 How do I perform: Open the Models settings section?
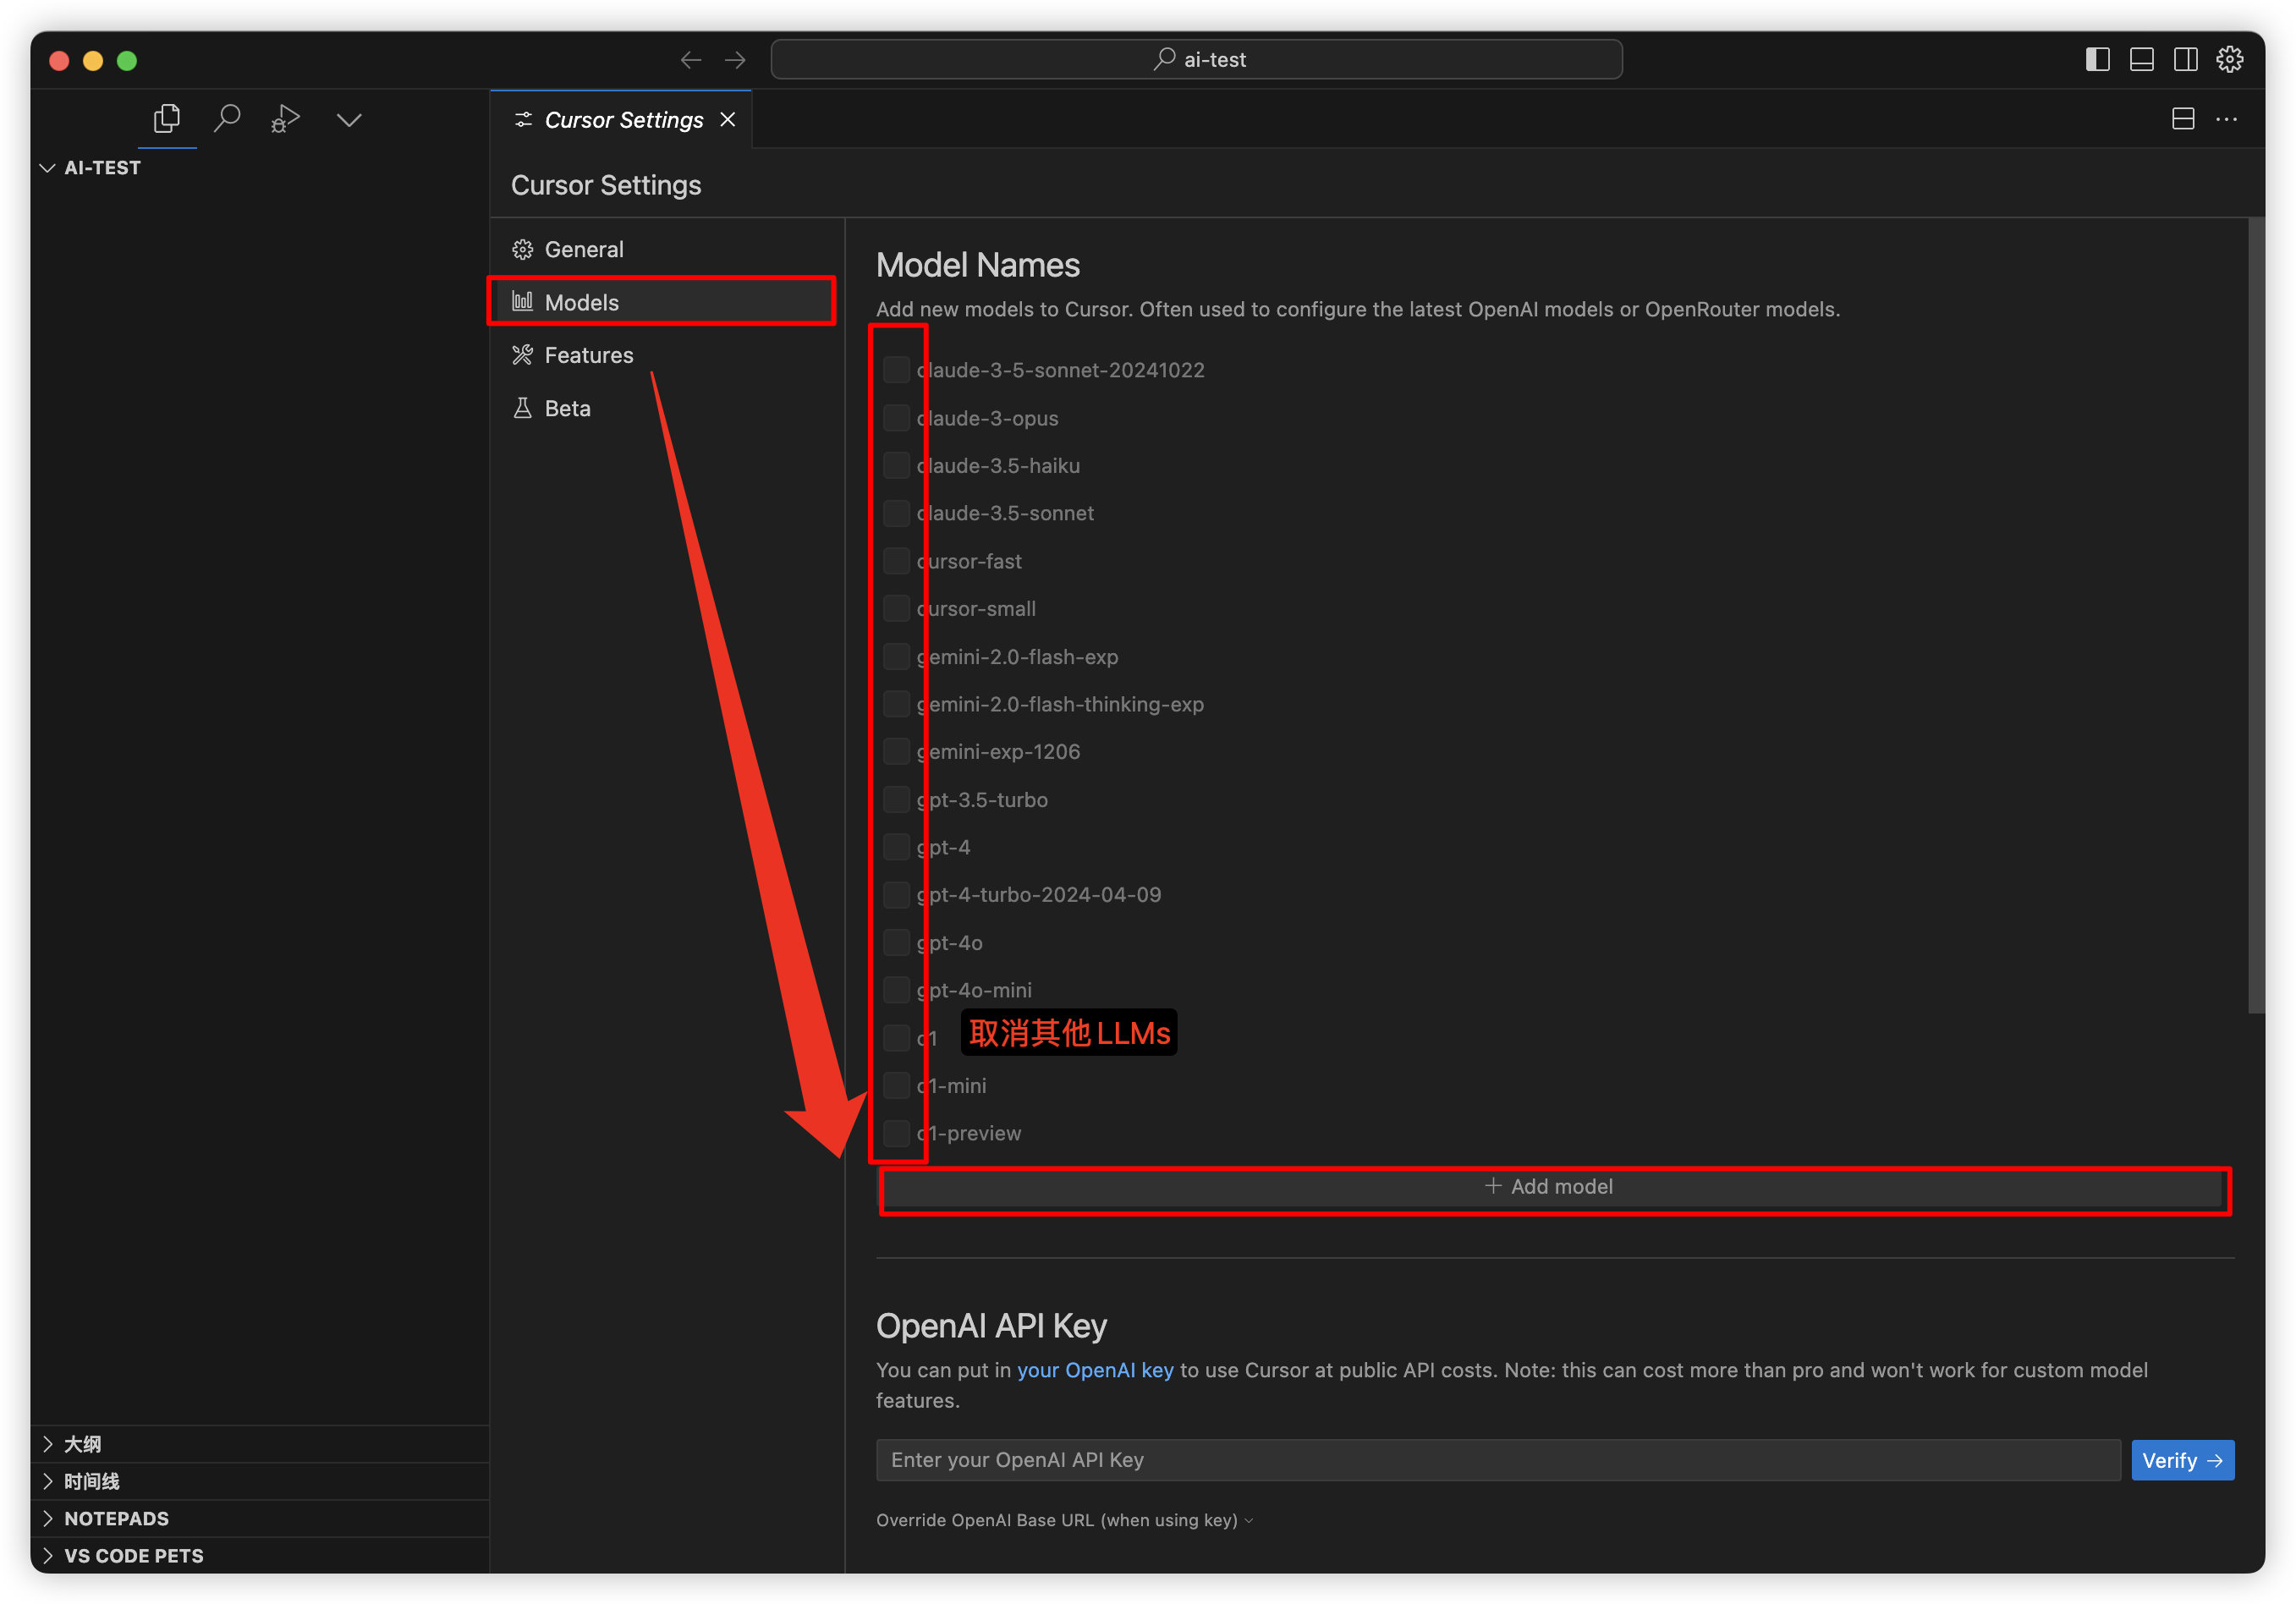(665, 302)
